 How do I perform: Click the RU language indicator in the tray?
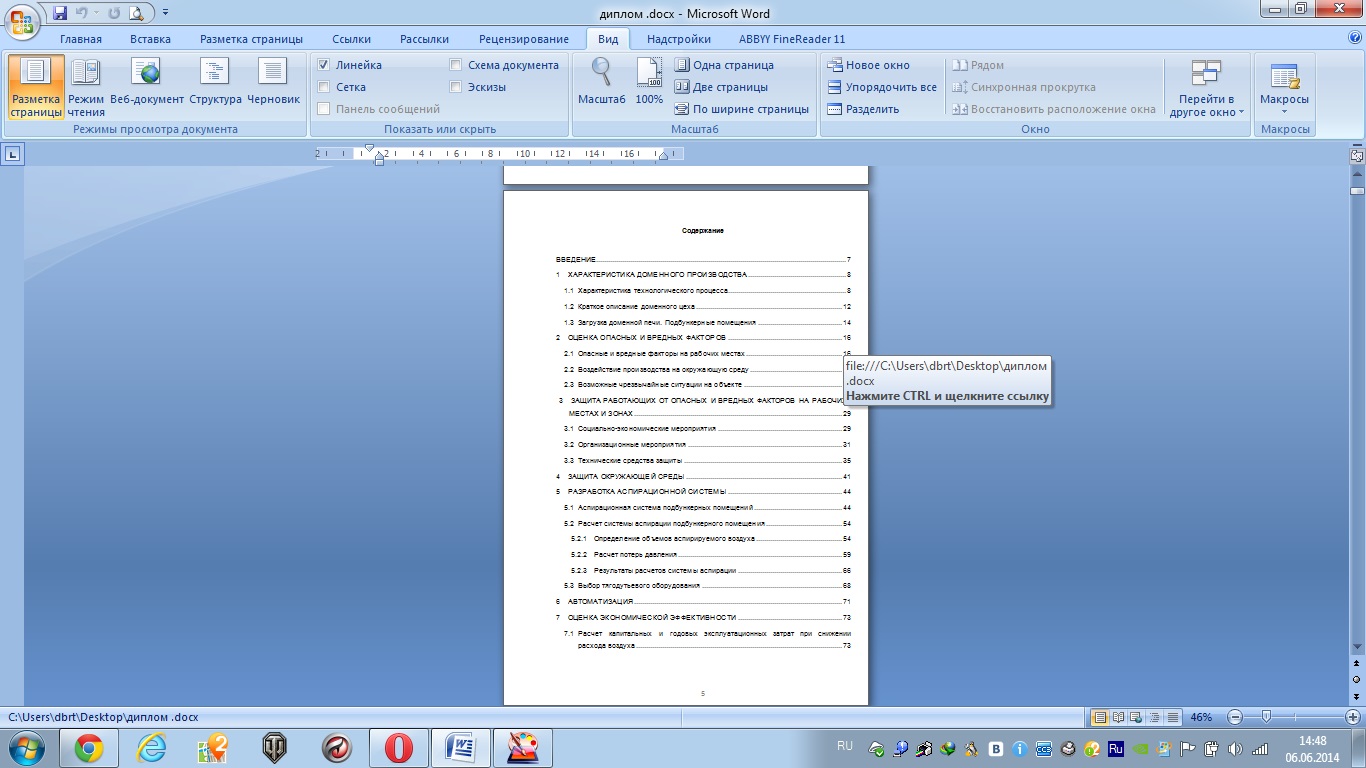click(x=845, y=746)
